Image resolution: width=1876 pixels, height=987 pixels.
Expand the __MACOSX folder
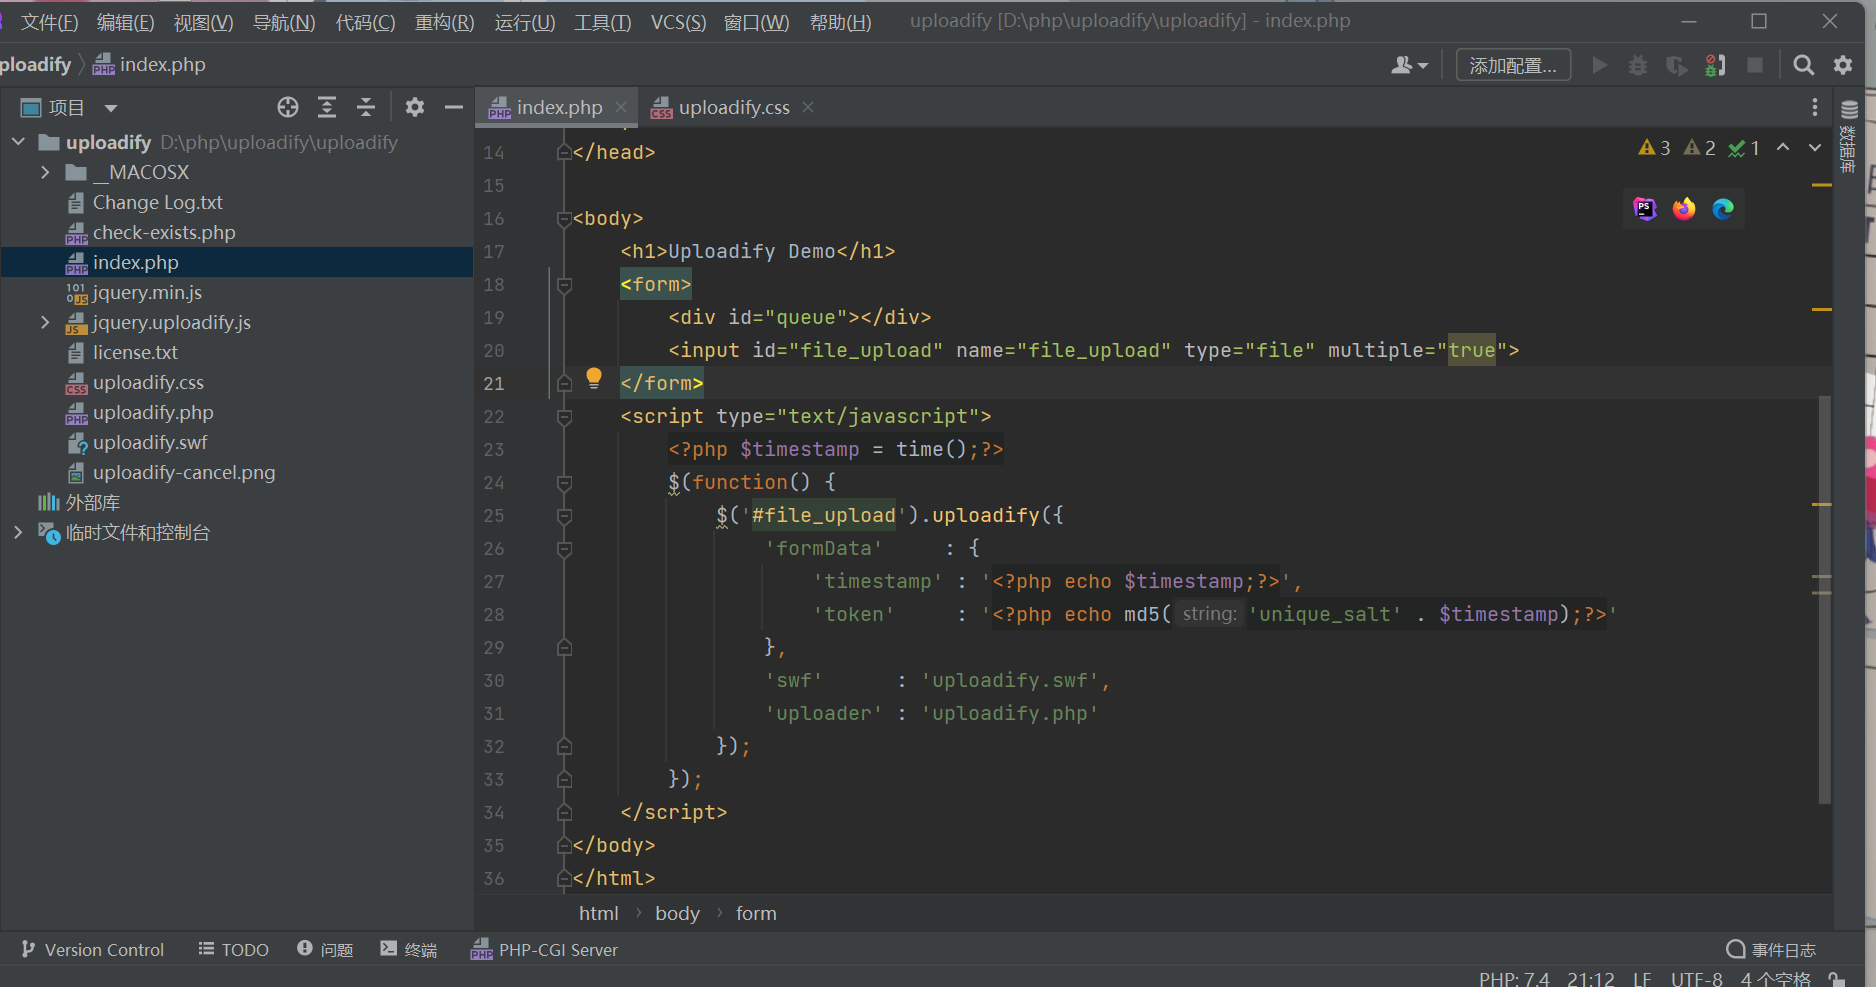click(45, 172)
